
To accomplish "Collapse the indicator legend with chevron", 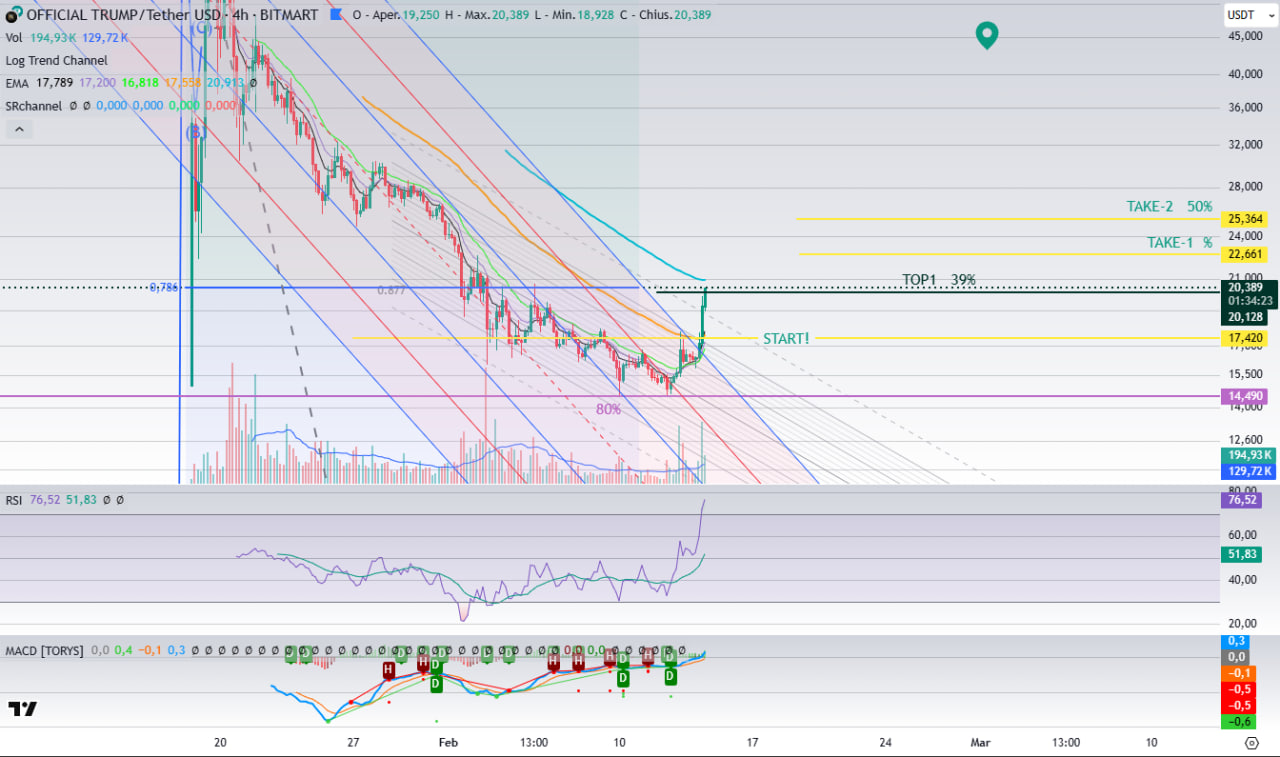I will [x=19, y=129].
